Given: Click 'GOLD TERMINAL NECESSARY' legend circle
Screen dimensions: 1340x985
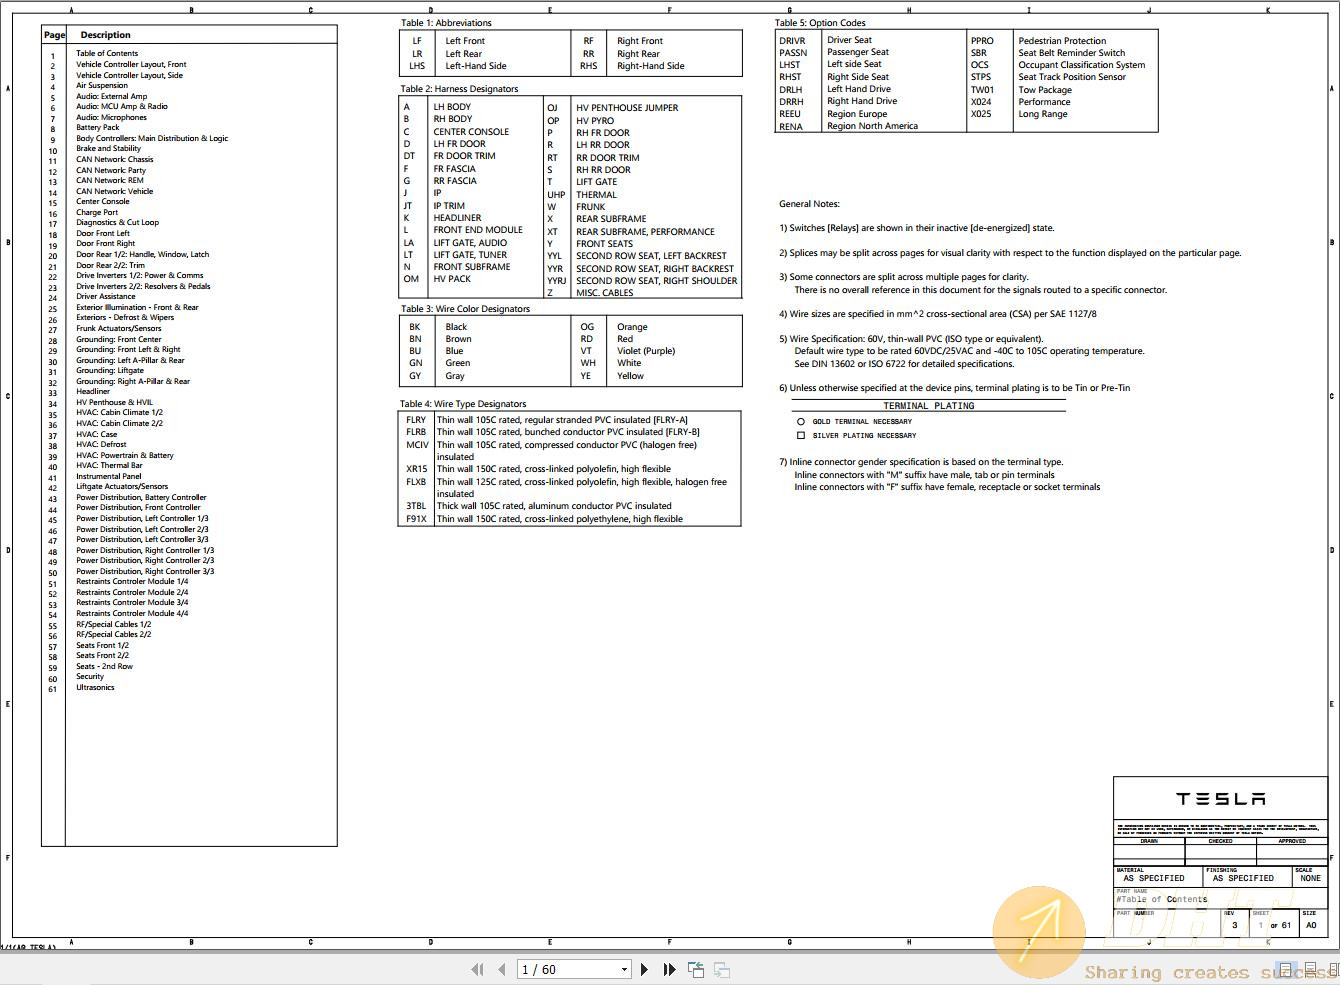Looking at the screenshot, I should click(800, 422).
